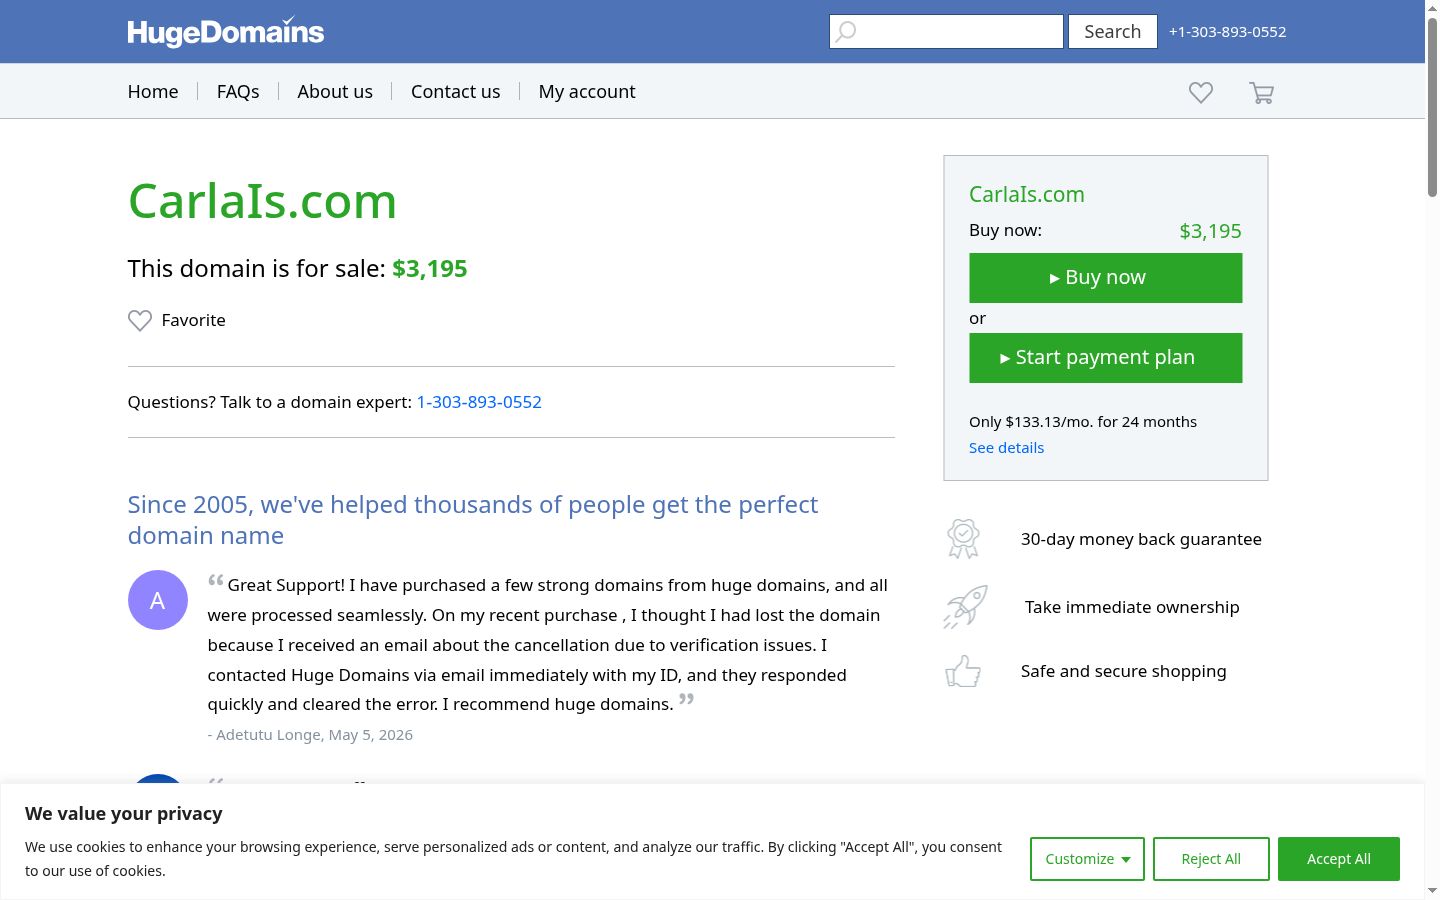Viewport: 1440px width, 900px height.
Task: Click the thumbs-up secure shopping icon
Action: tap(963, 671)
